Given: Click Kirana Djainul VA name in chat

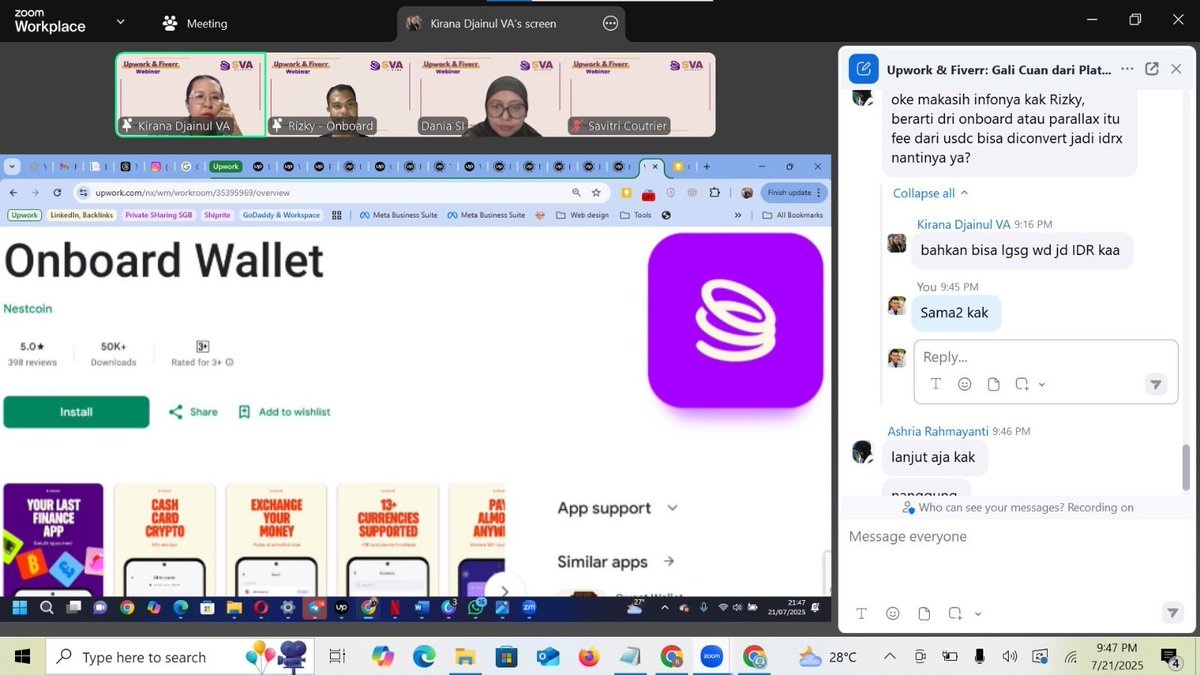Looking at the screenshot, I should coord(963,224).
